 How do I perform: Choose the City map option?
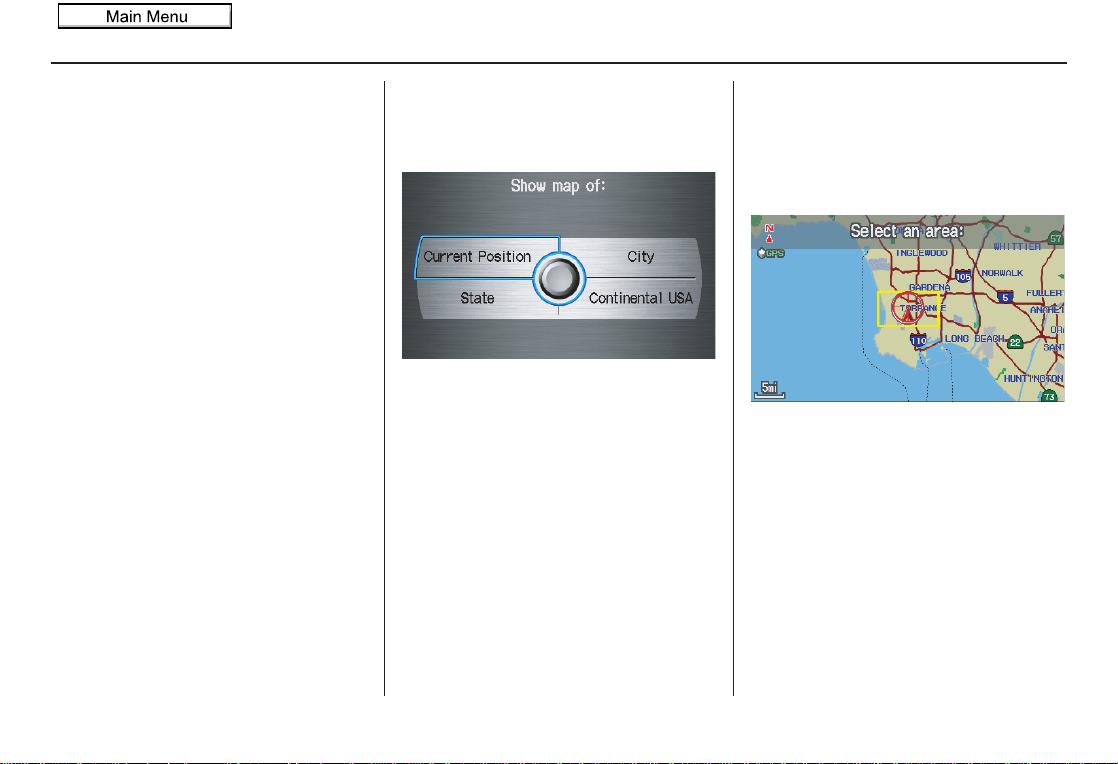tap(640, 257)
